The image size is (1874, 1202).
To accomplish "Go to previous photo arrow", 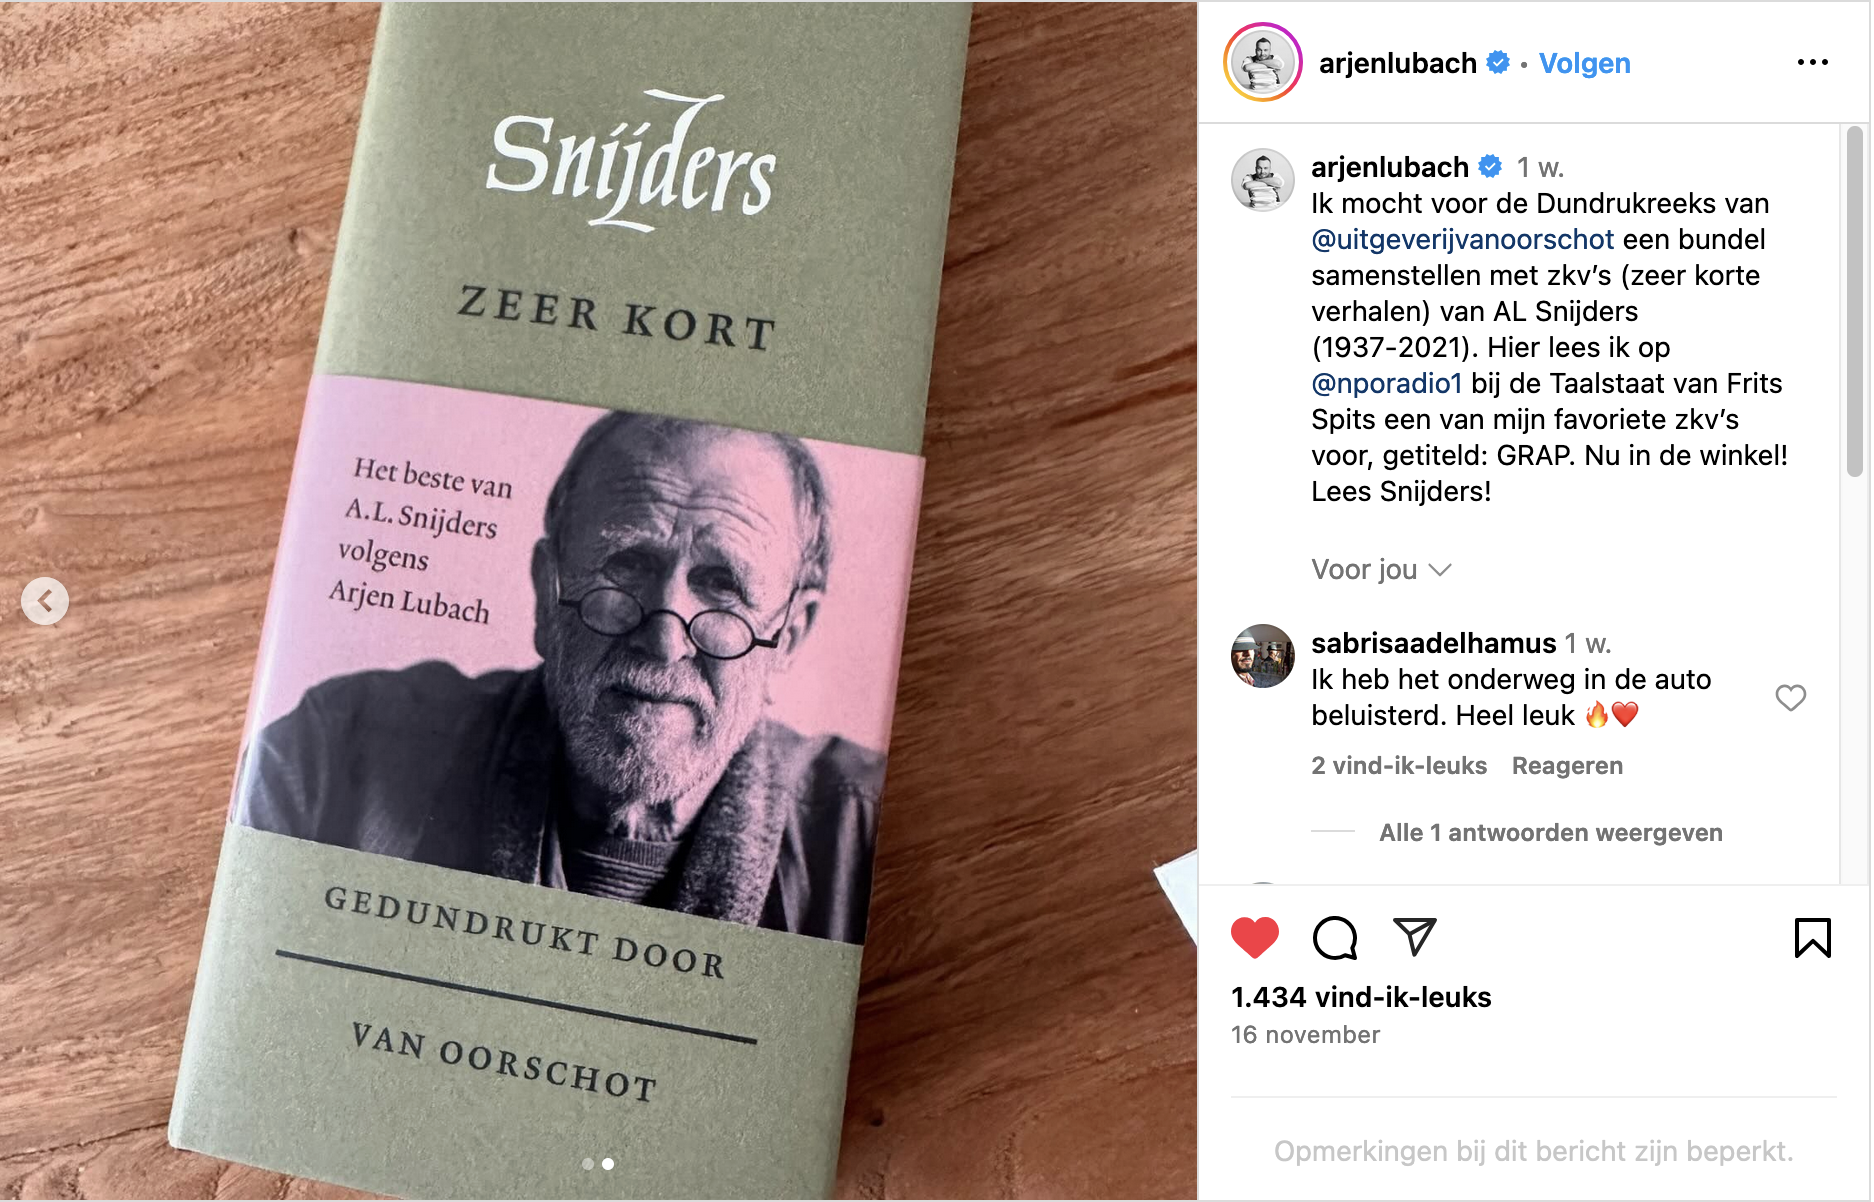I will pos(45,601).
